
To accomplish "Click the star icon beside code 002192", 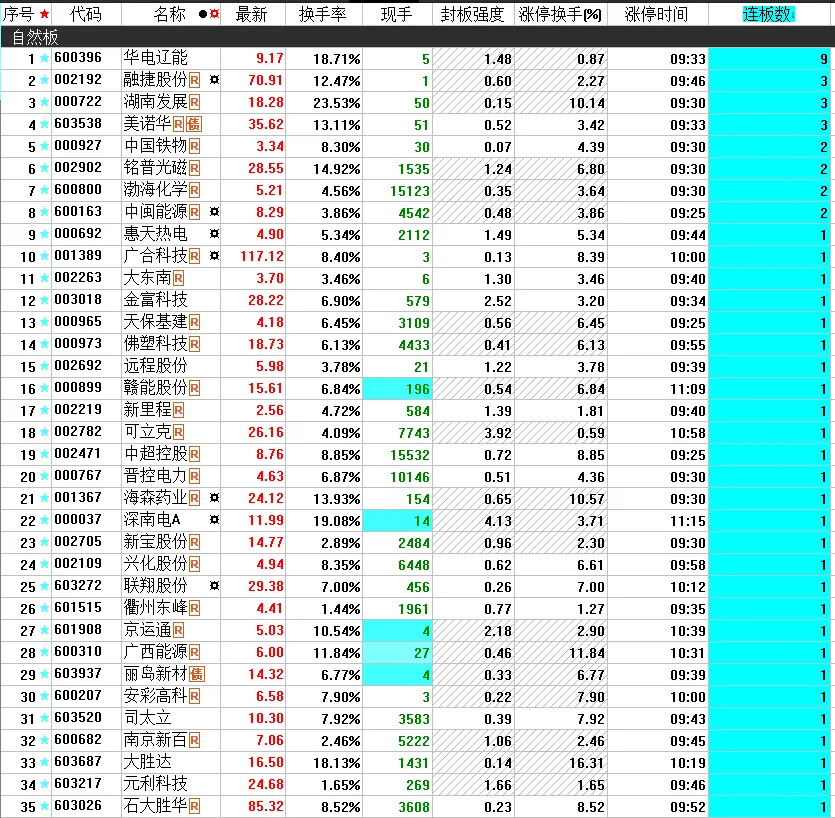I will click(45, 80).
